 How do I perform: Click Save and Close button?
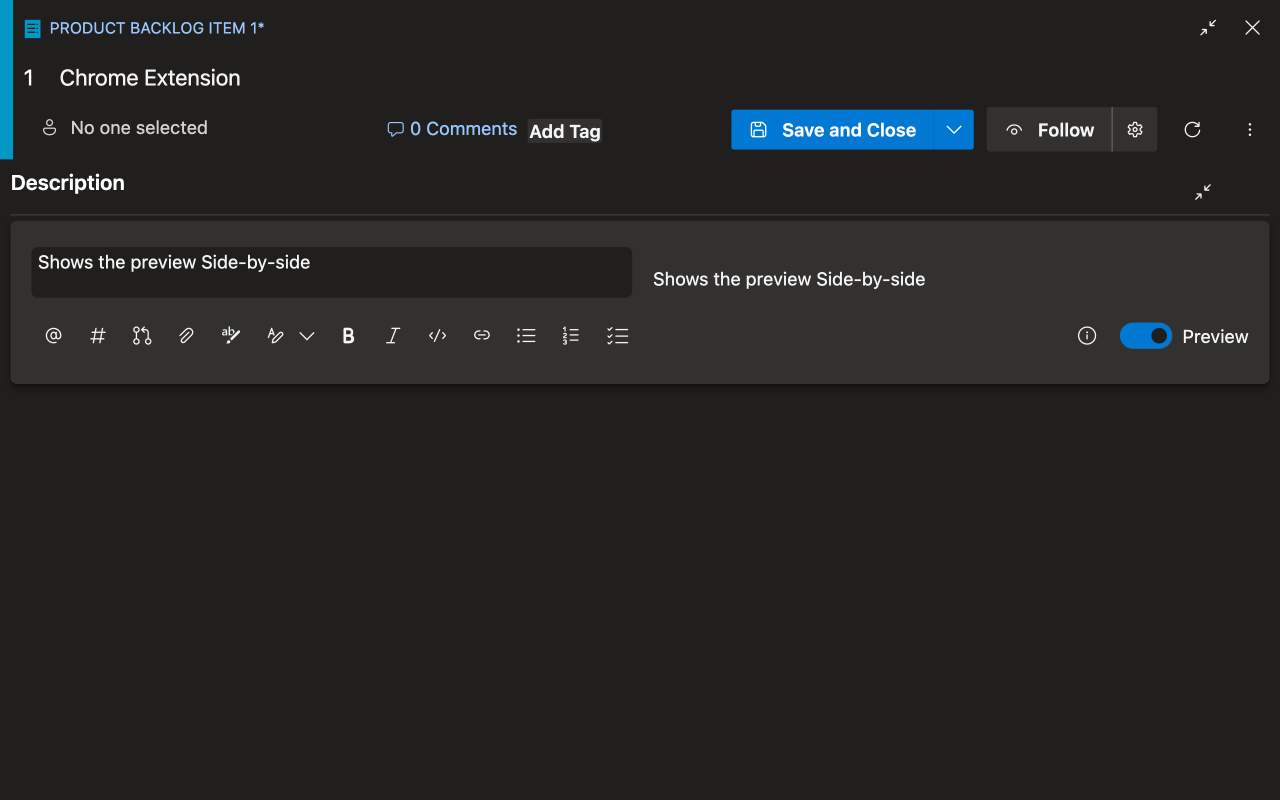(x=833, y=130)
